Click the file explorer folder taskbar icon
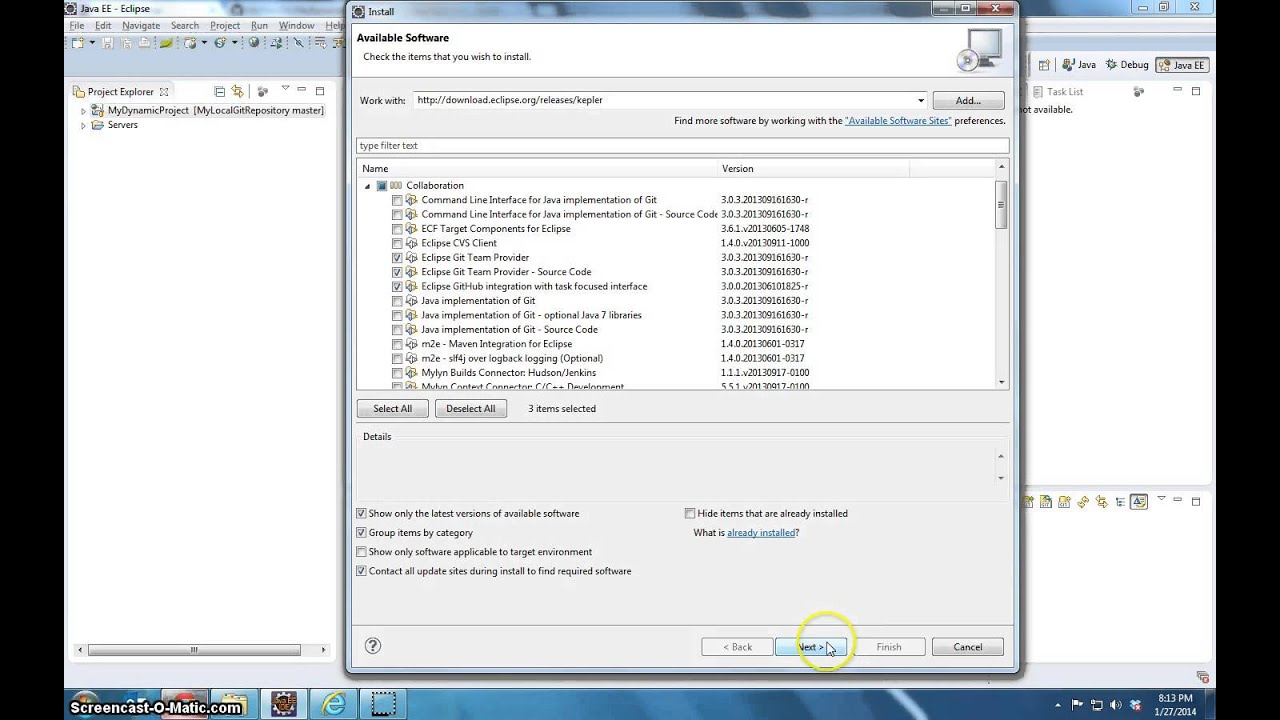Viewport: 1280px width, 720px height. tap(235, 704)
